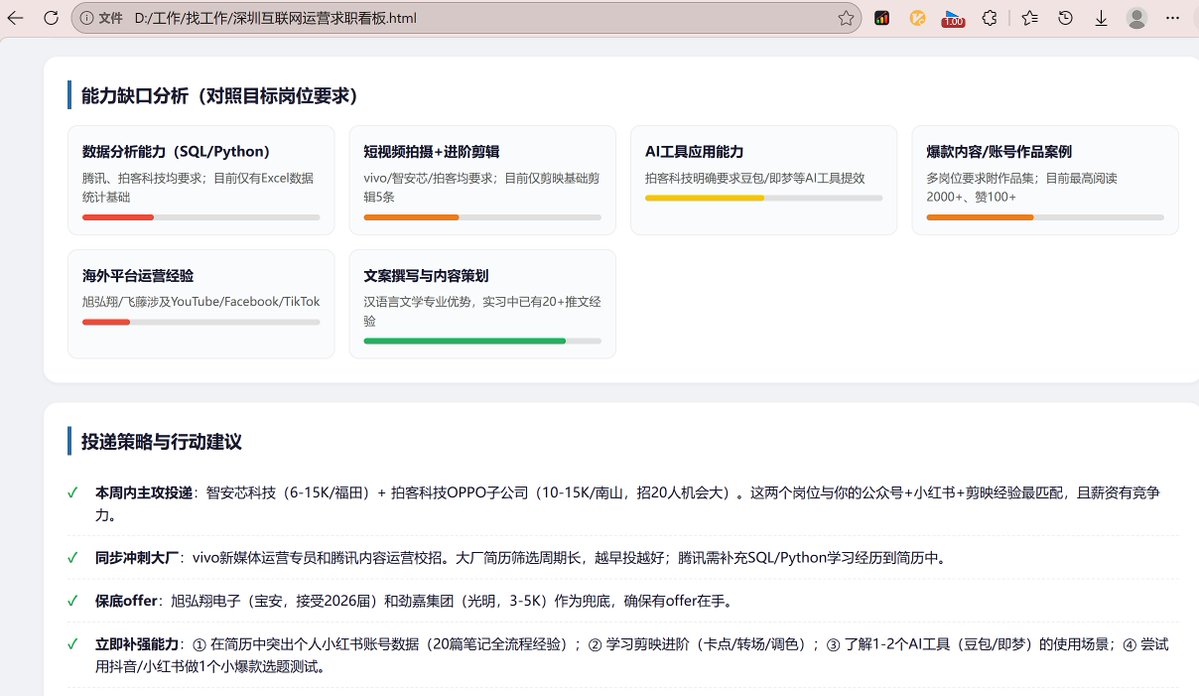
Task: Click the 能力缺口分析 section heading
Action: coord(219,96)
